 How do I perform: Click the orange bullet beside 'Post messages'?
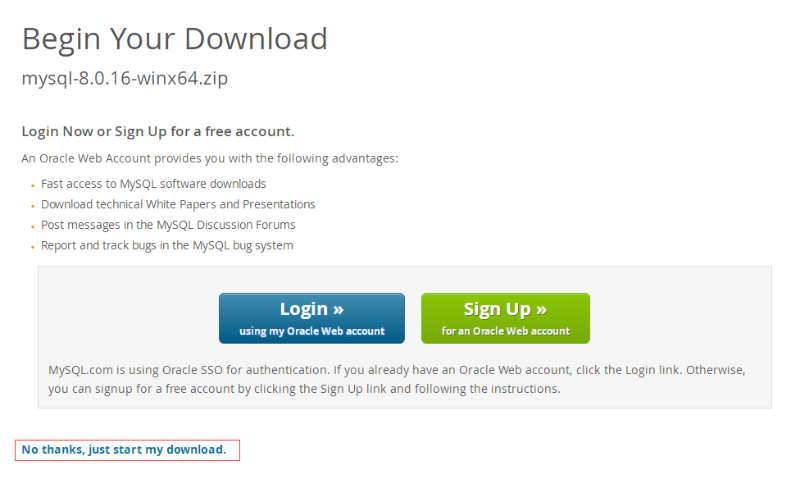[33, 226]
